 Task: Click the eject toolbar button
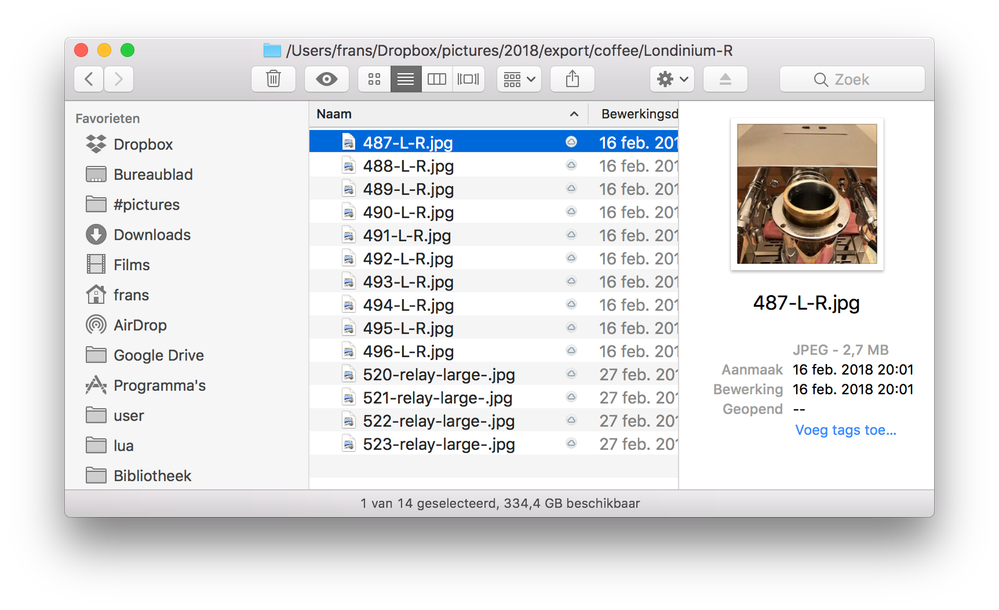(x=725, y=79)
